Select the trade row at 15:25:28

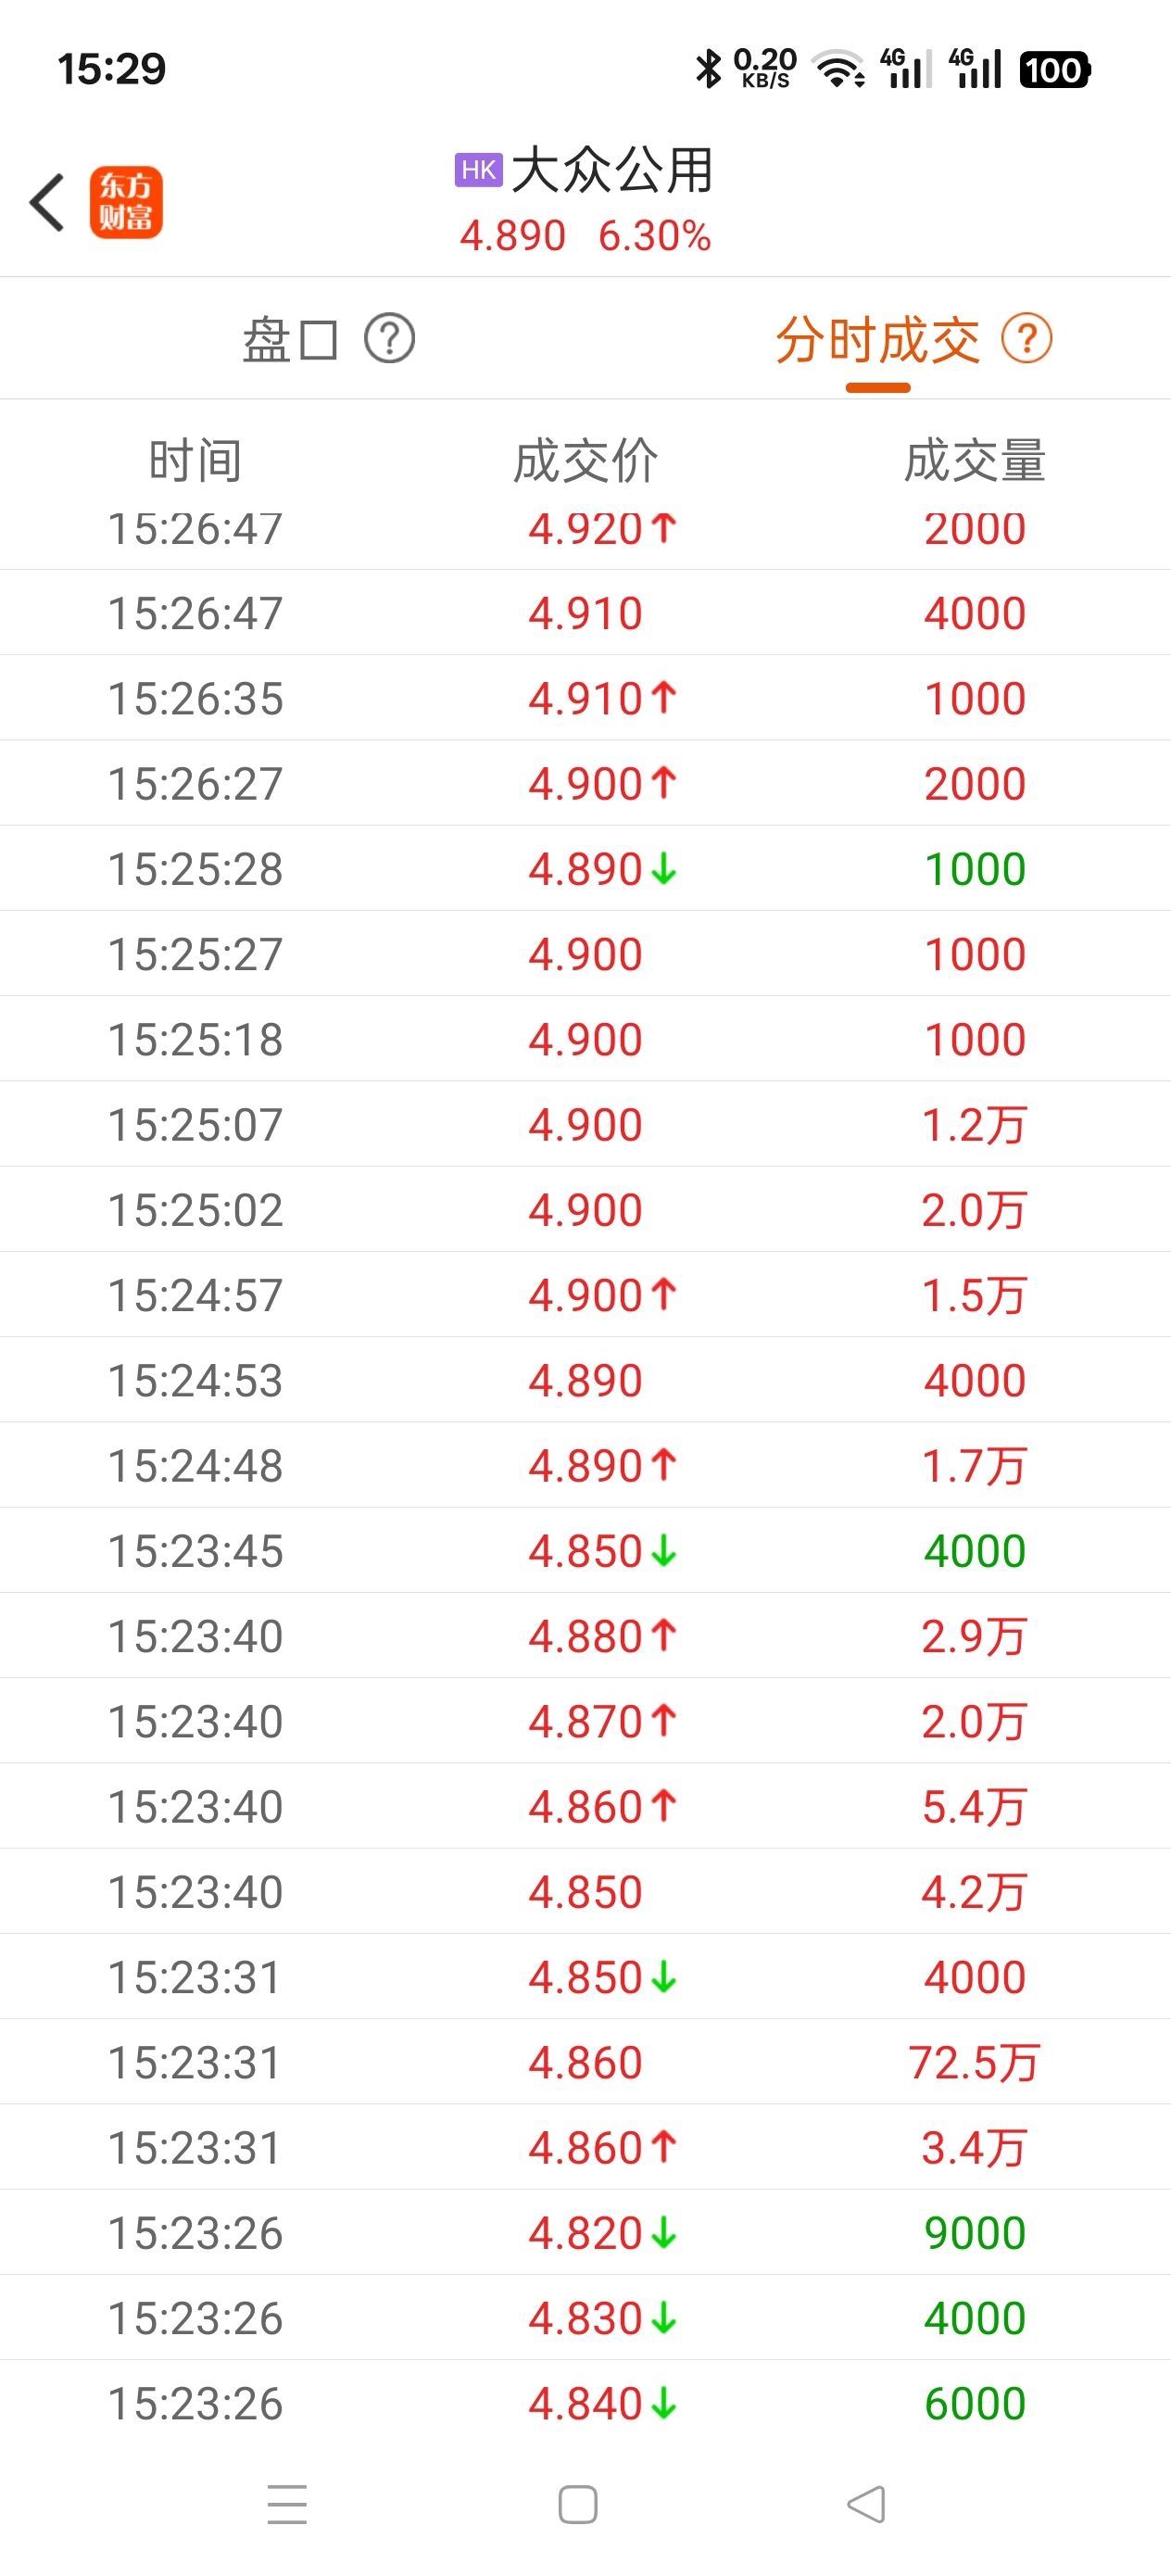[x=585, y=869]
